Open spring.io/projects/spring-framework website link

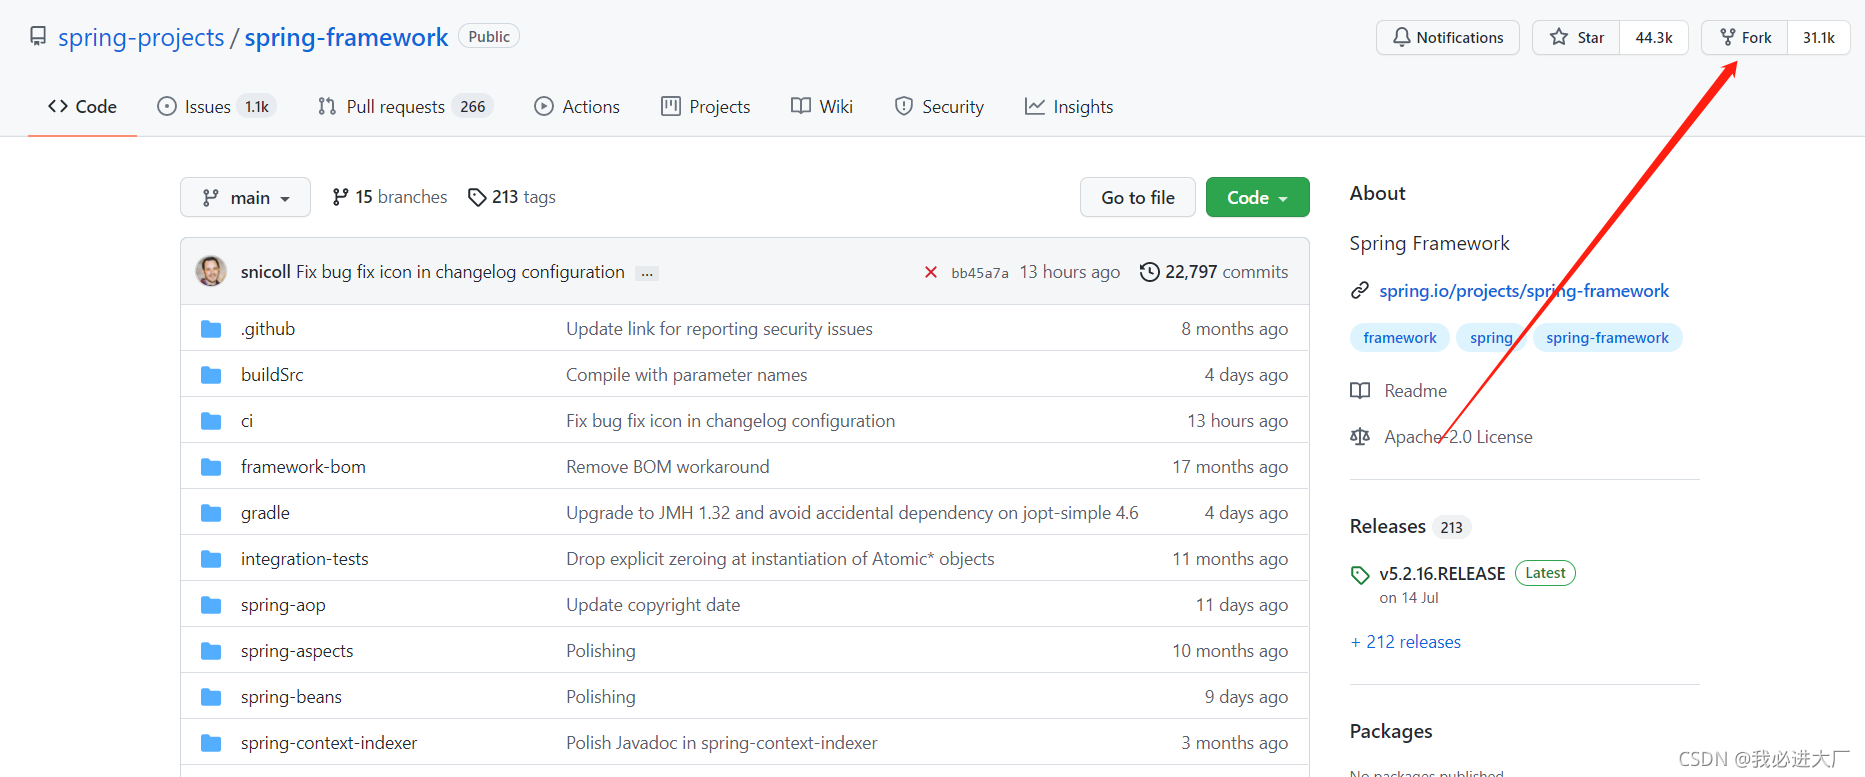1524,291
